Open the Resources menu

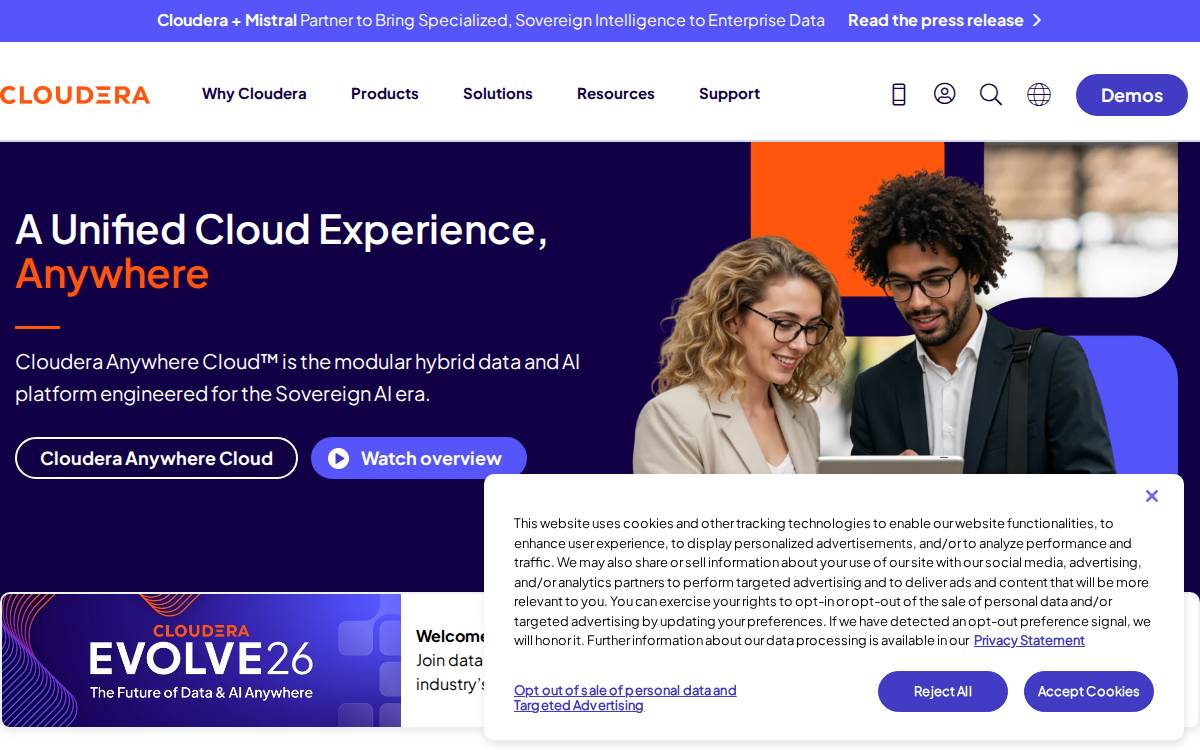[616, 94]
